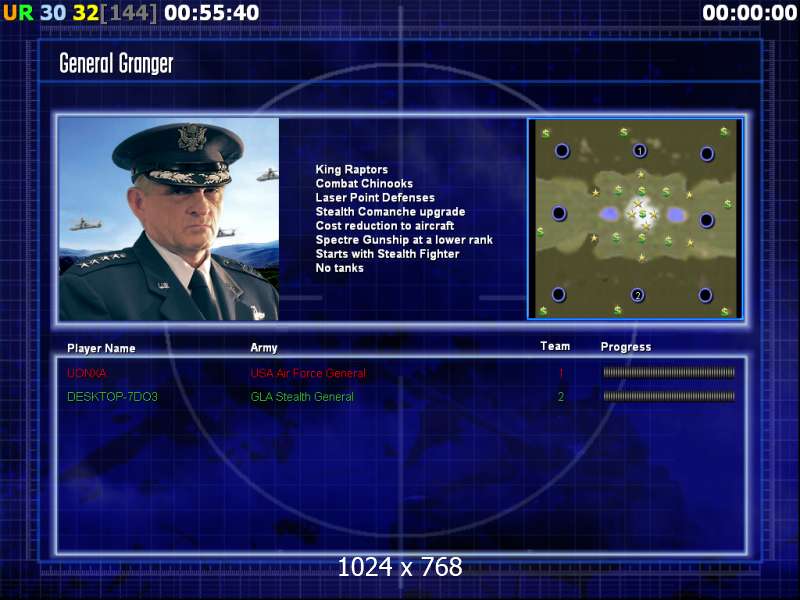The image size is (800, 600).
Task: Click the Combat Chinooks line
Action: [364, 183]
